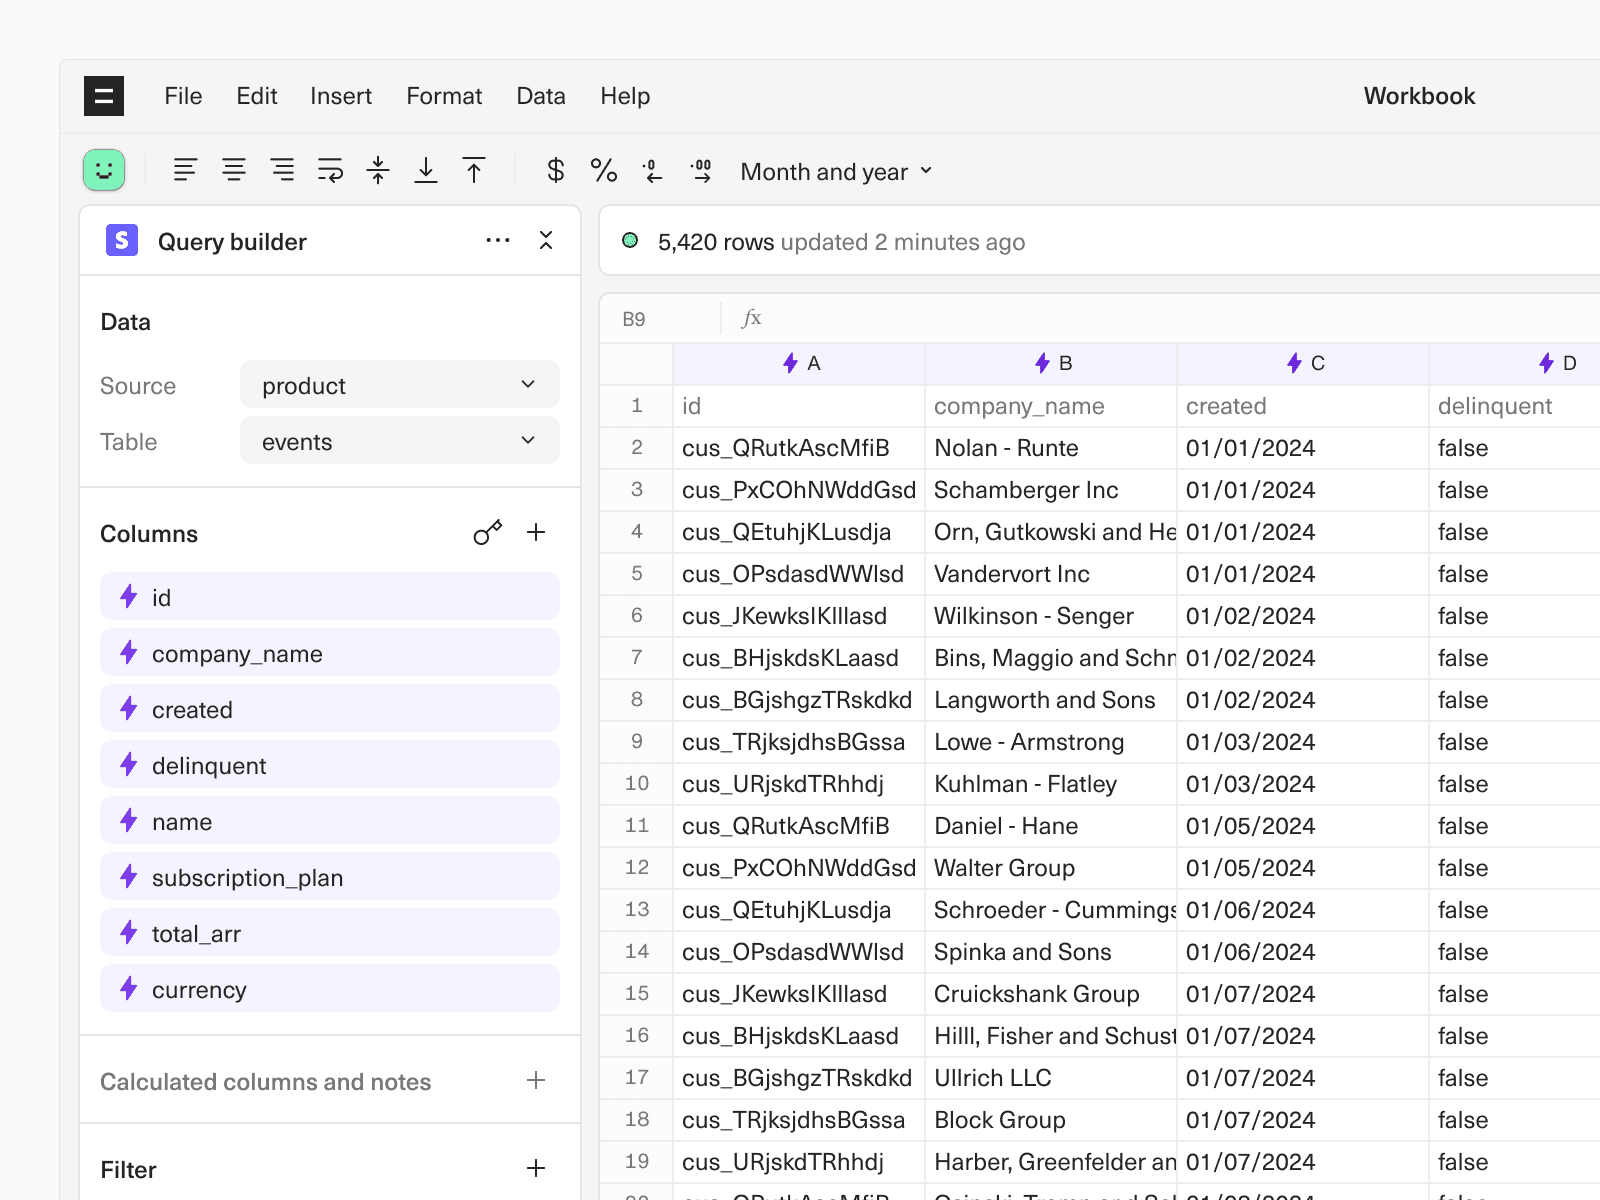Apply currency dollar format
This screenshot has height=1200, width=1600.
pos(556,170)
